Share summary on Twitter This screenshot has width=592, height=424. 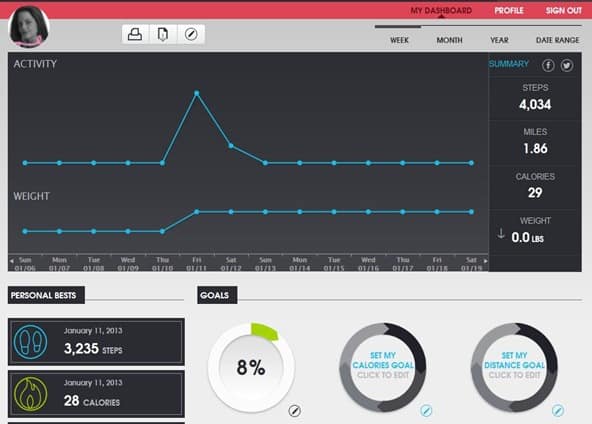coord(567,65)
